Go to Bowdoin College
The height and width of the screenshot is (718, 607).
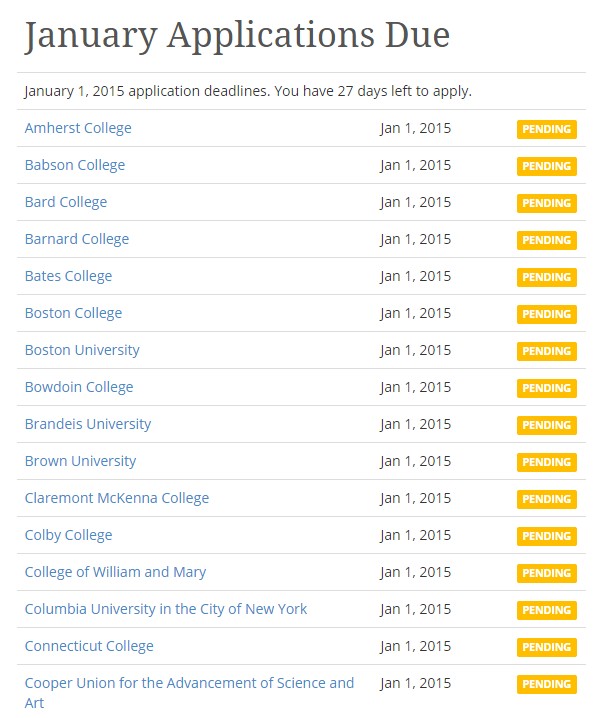coord(79,387)
